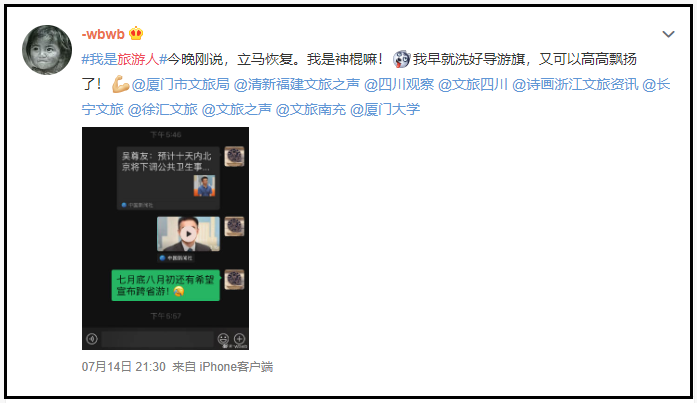Open the @文旅四川 mention
Image resolution: width=697 pixels, height=403 pixels.
point(473,84)
